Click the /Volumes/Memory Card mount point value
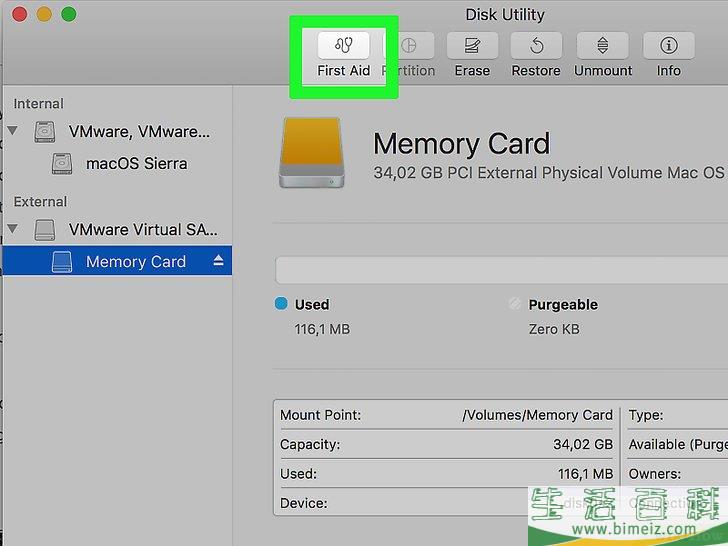This screenshot has height=546, width=728. coord(538,415)
